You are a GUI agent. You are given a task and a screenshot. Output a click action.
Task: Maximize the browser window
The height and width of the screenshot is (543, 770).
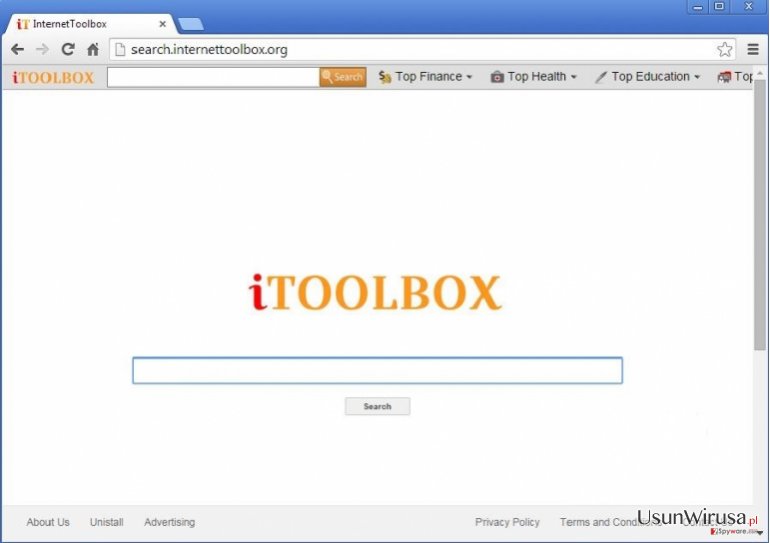(x=719, y=6)
